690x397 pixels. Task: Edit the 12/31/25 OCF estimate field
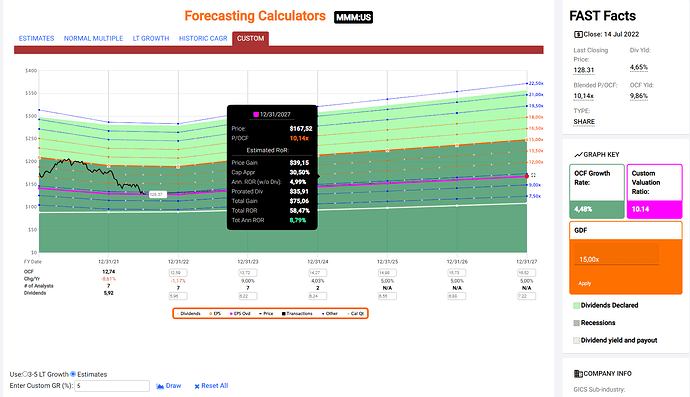387,273
